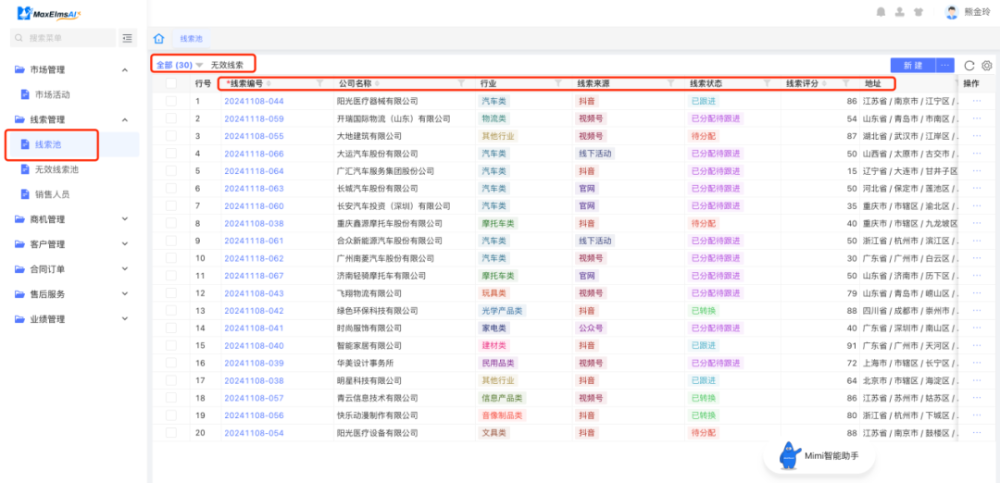Collapse the 市场管理 menu group
Viewport: 1000px width, 483px height.
pos(125,70)
